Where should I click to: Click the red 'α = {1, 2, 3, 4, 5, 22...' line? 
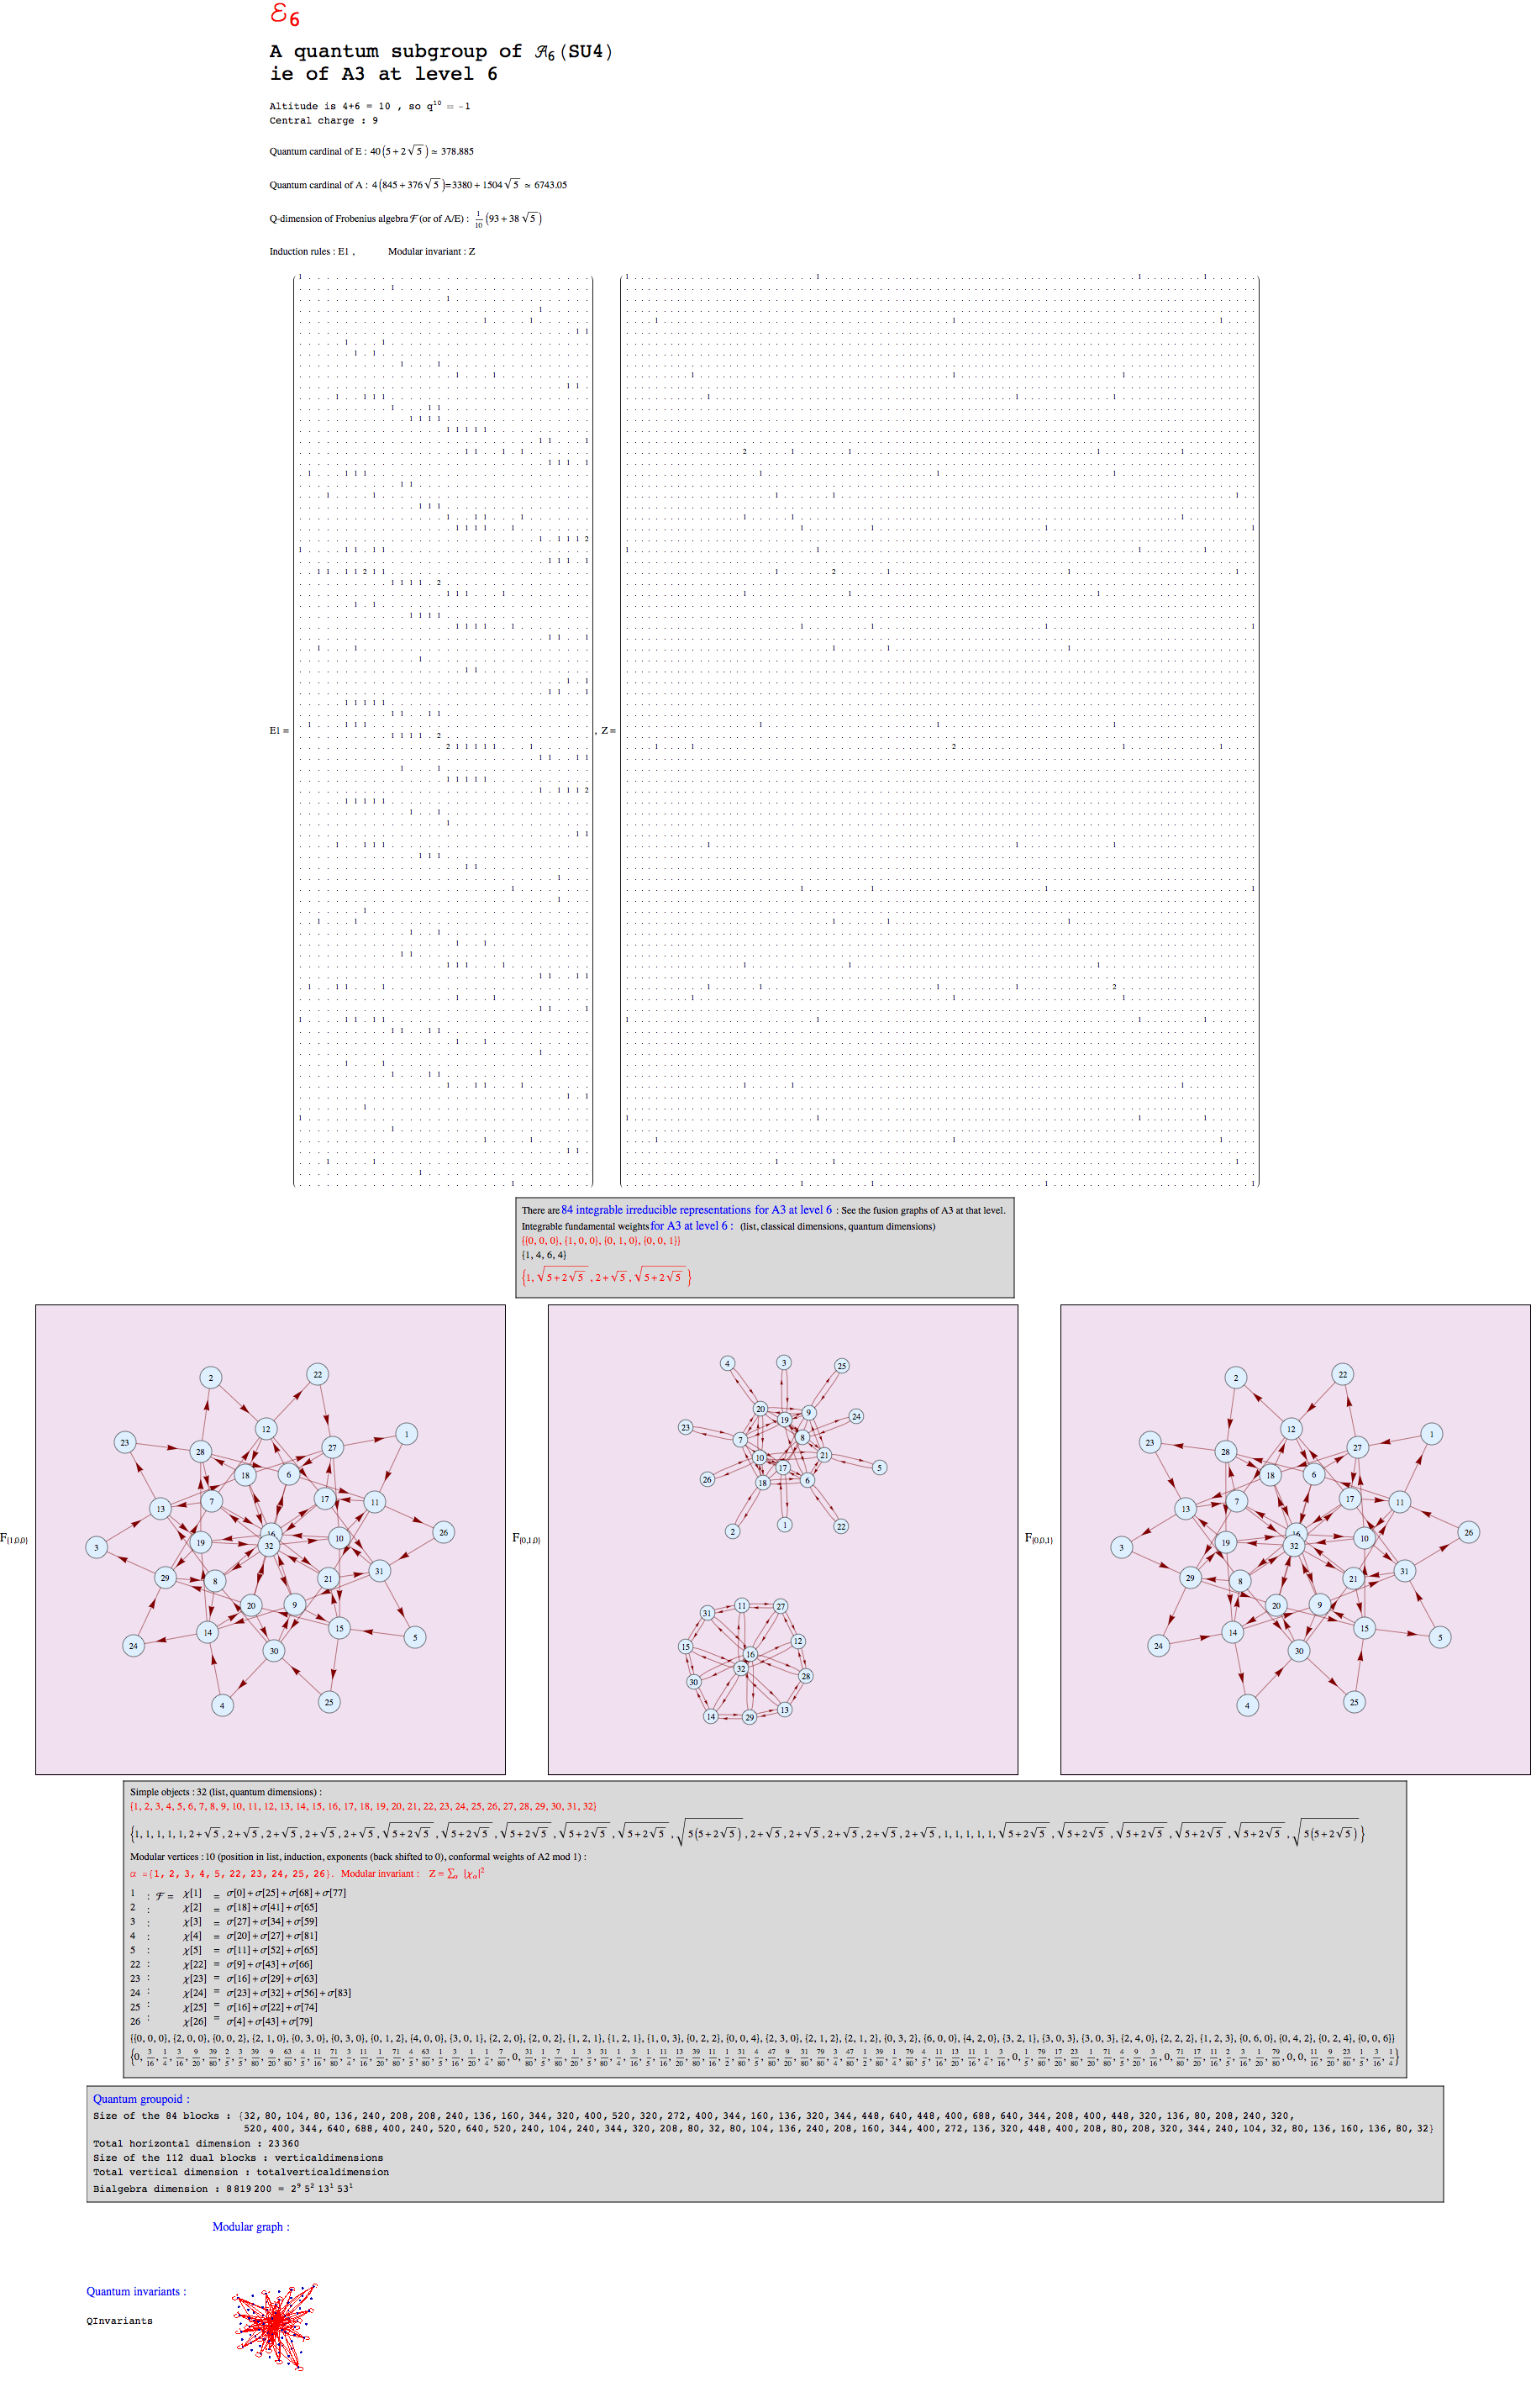pyautogui.click(x=308, y=1873)
